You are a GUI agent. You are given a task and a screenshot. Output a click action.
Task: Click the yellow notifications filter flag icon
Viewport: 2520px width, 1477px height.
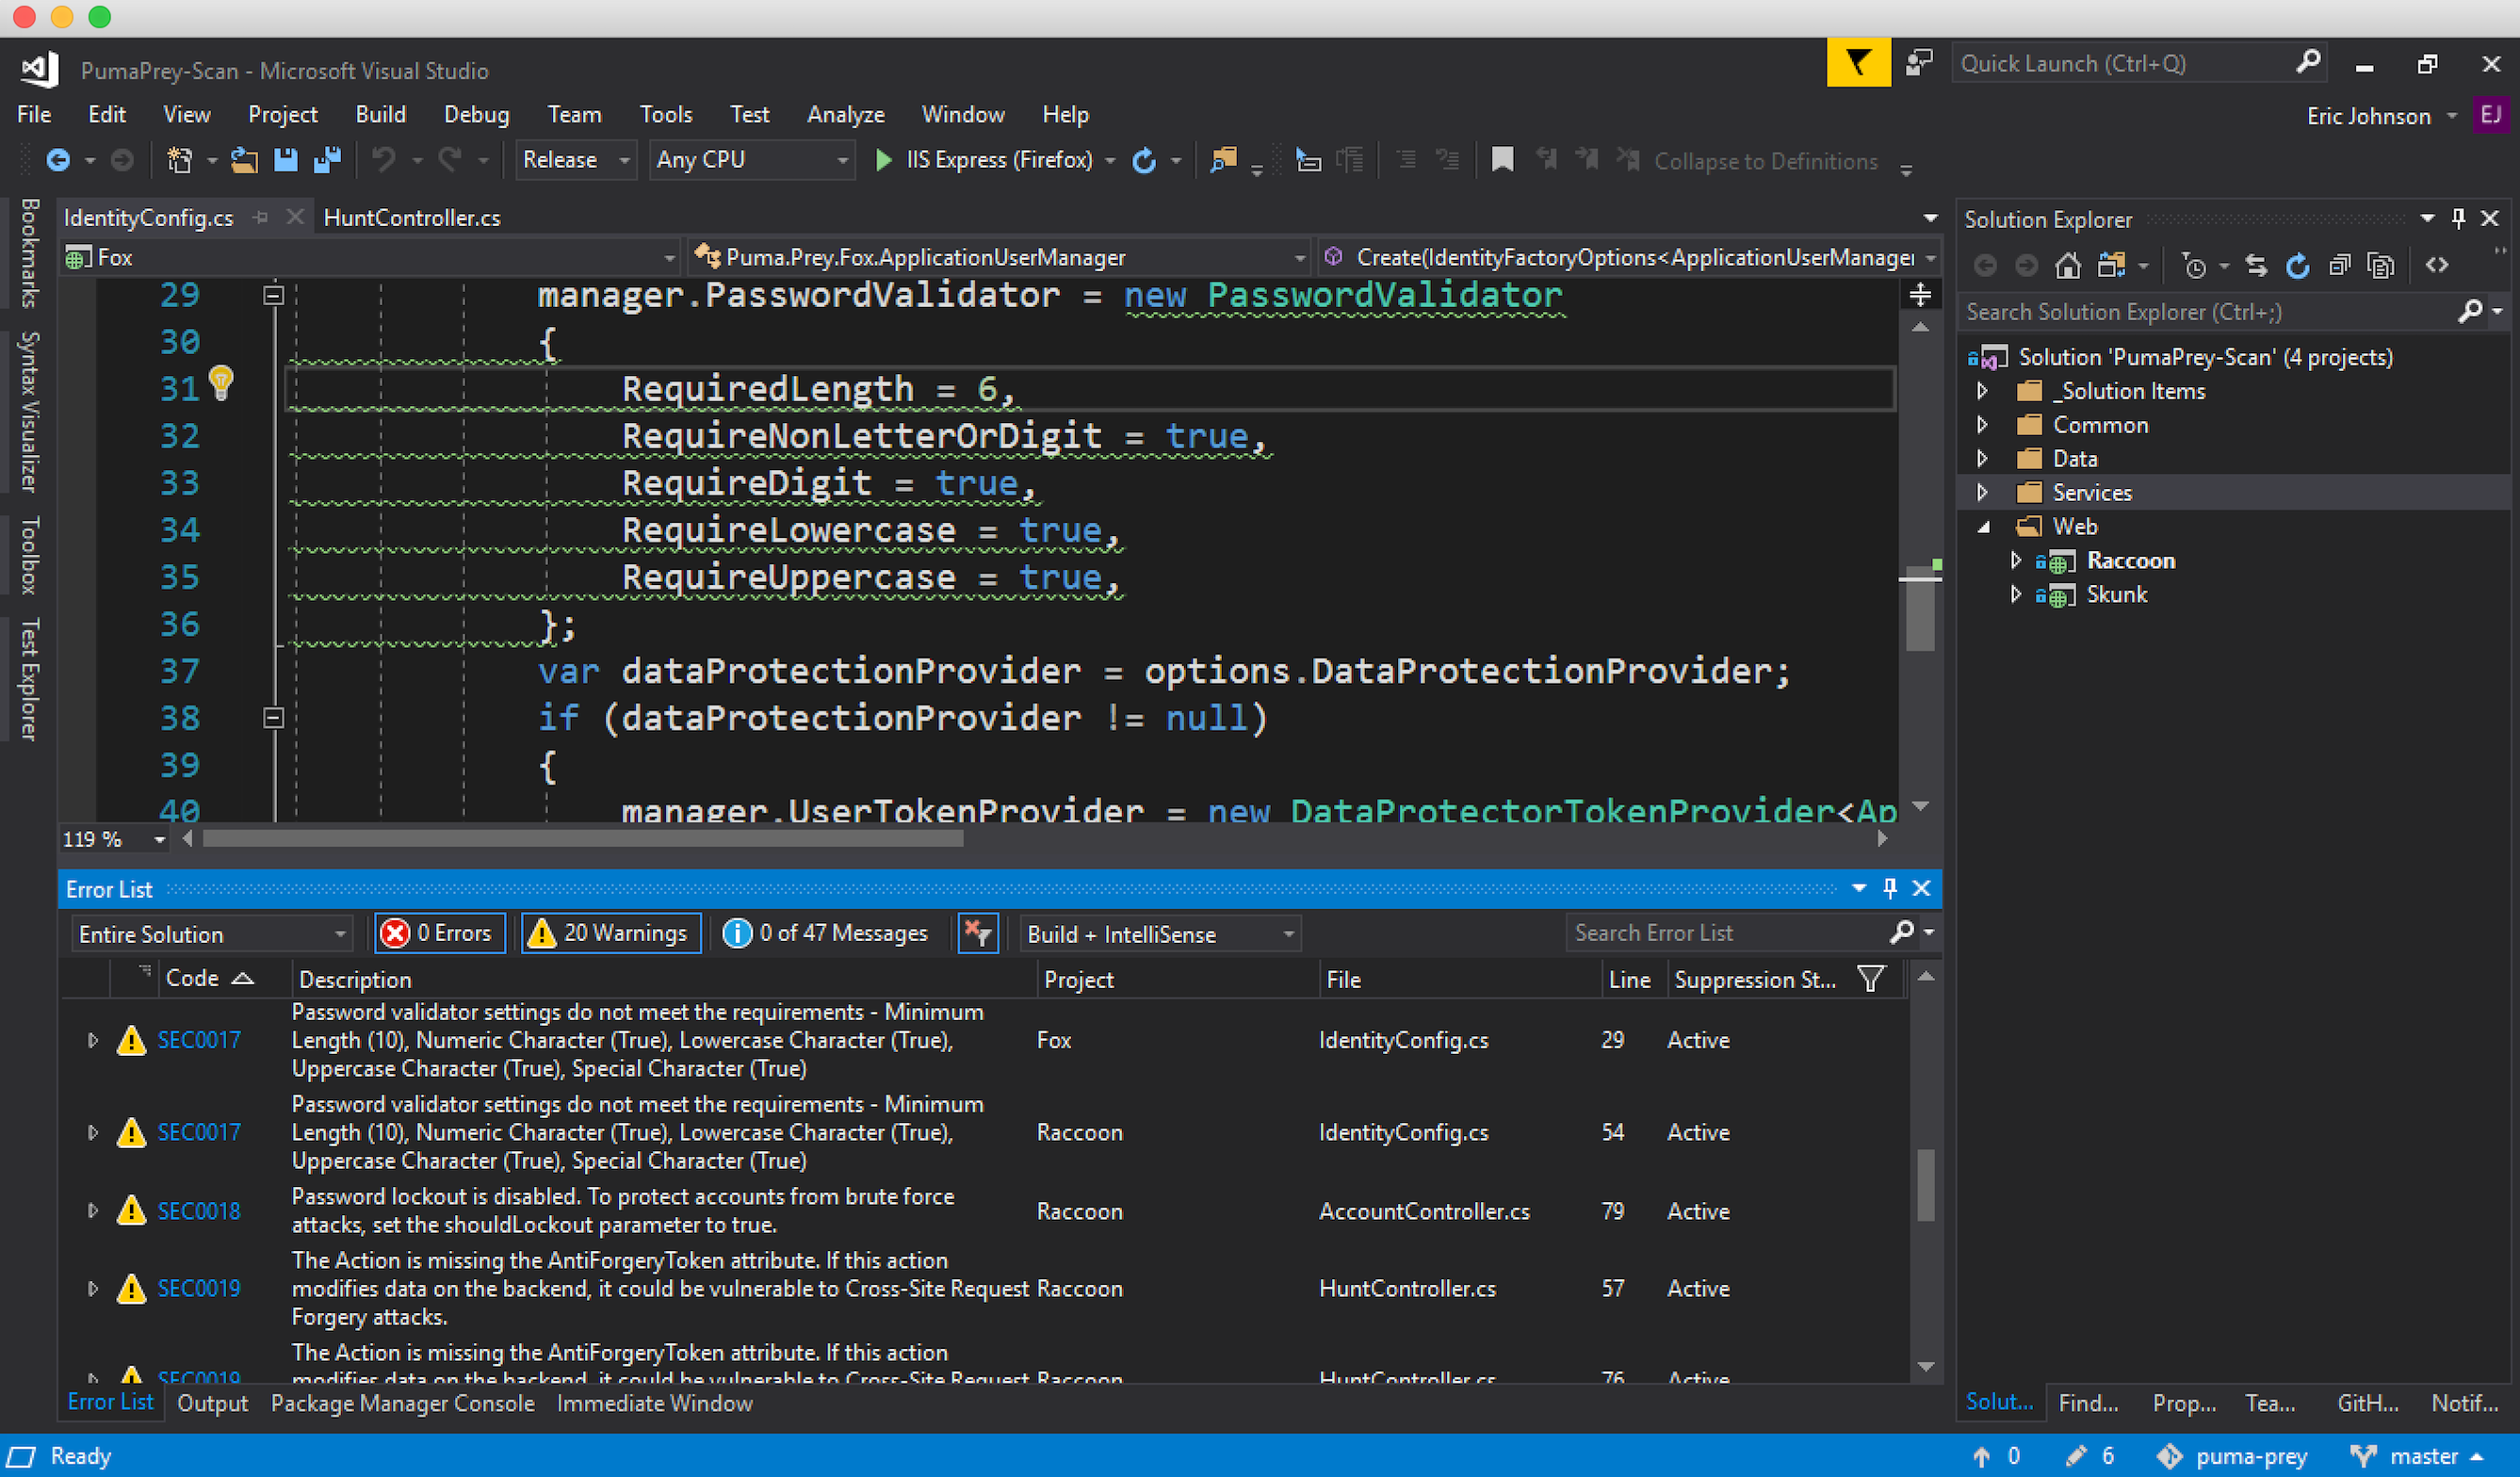click(1857, 63)
